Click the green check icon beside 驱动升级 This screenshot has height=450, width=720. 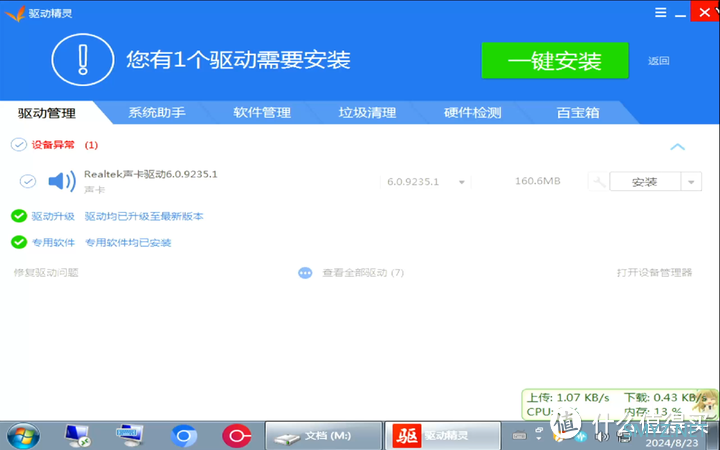click(x=19, y=216)
